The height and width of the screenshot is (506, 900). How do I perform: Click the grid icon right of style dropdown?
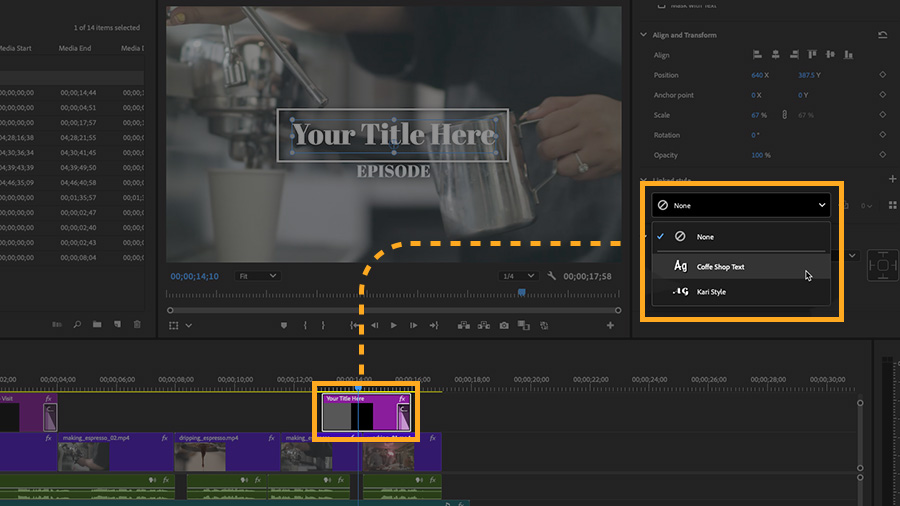892,205
